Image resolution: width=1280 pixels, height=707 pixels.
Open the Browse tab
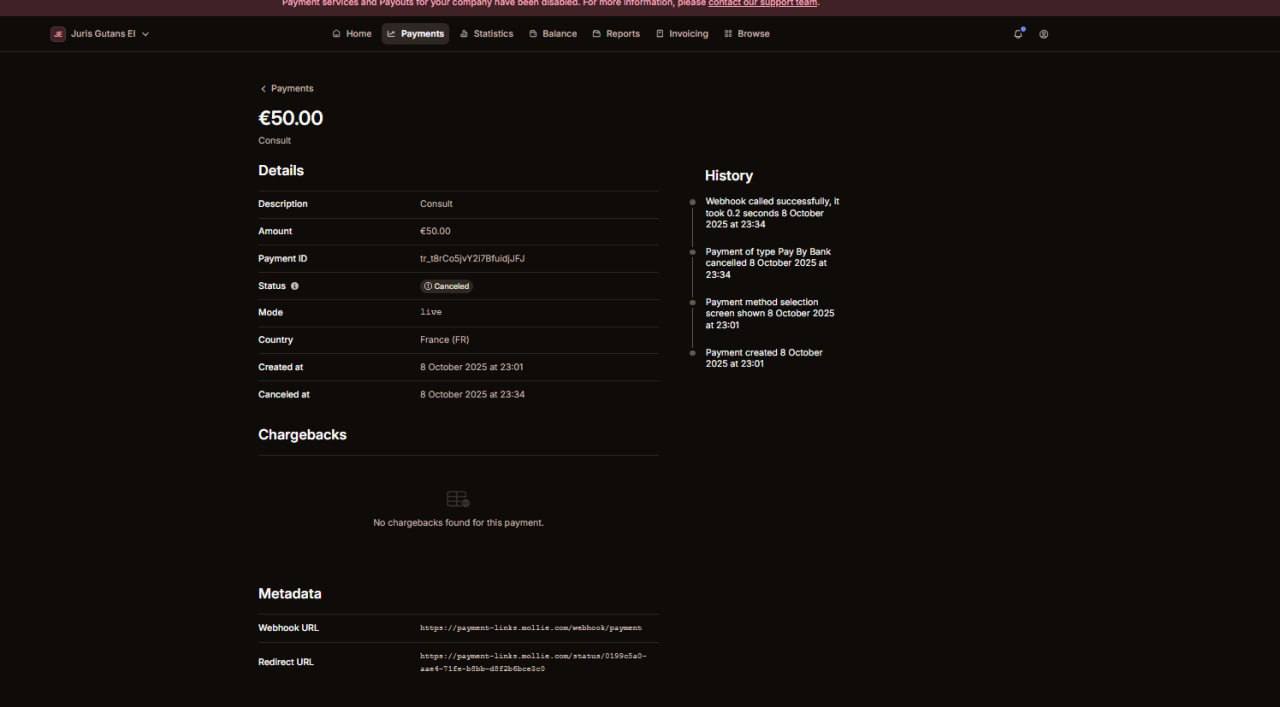click(x=747, y=34)
